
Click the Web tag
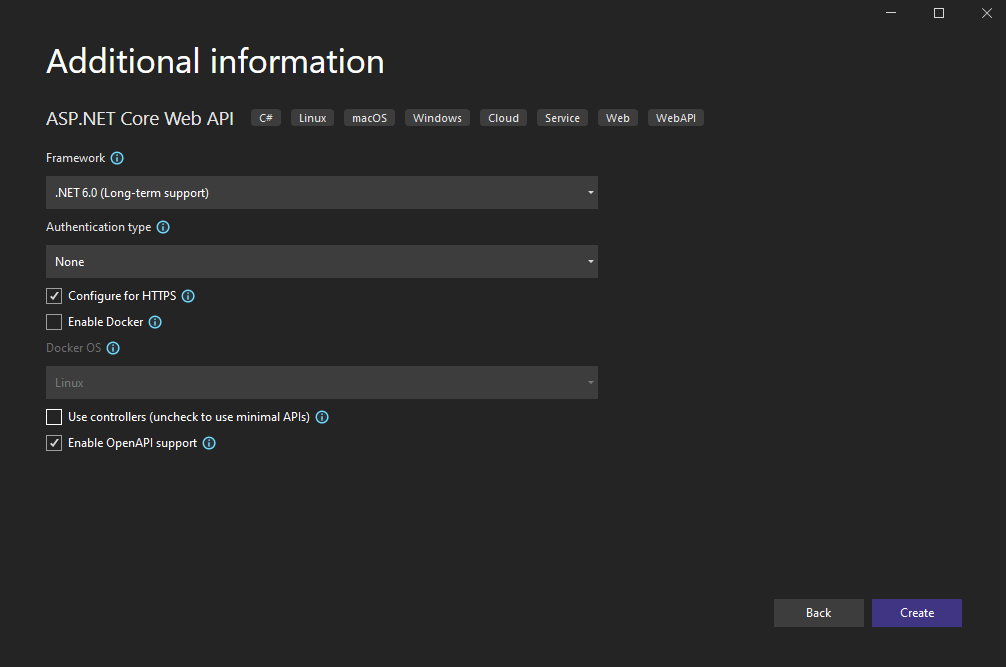[x=618, y=118]
